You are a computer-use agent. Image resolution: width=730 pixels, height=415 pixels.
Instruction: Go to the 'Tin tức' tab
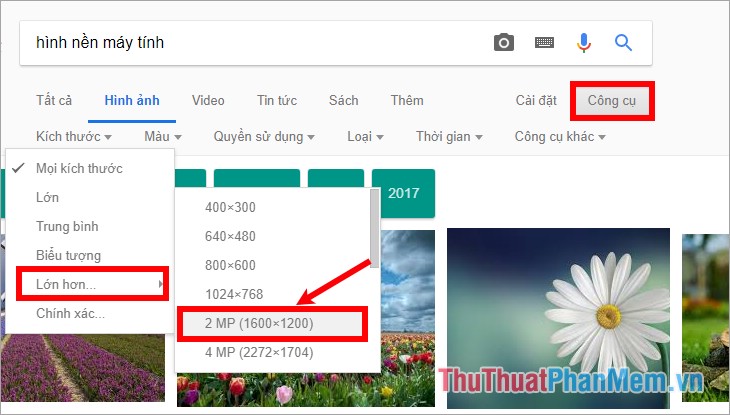click(277, 100)
